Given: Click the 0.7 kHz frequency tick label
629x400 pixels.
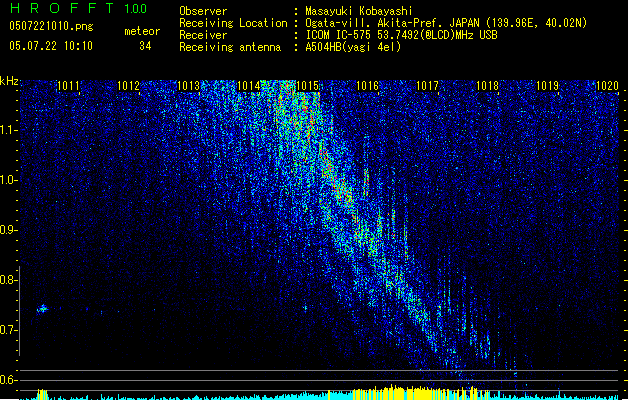Looking at the screenshot, I should click(x=9, y=330).
